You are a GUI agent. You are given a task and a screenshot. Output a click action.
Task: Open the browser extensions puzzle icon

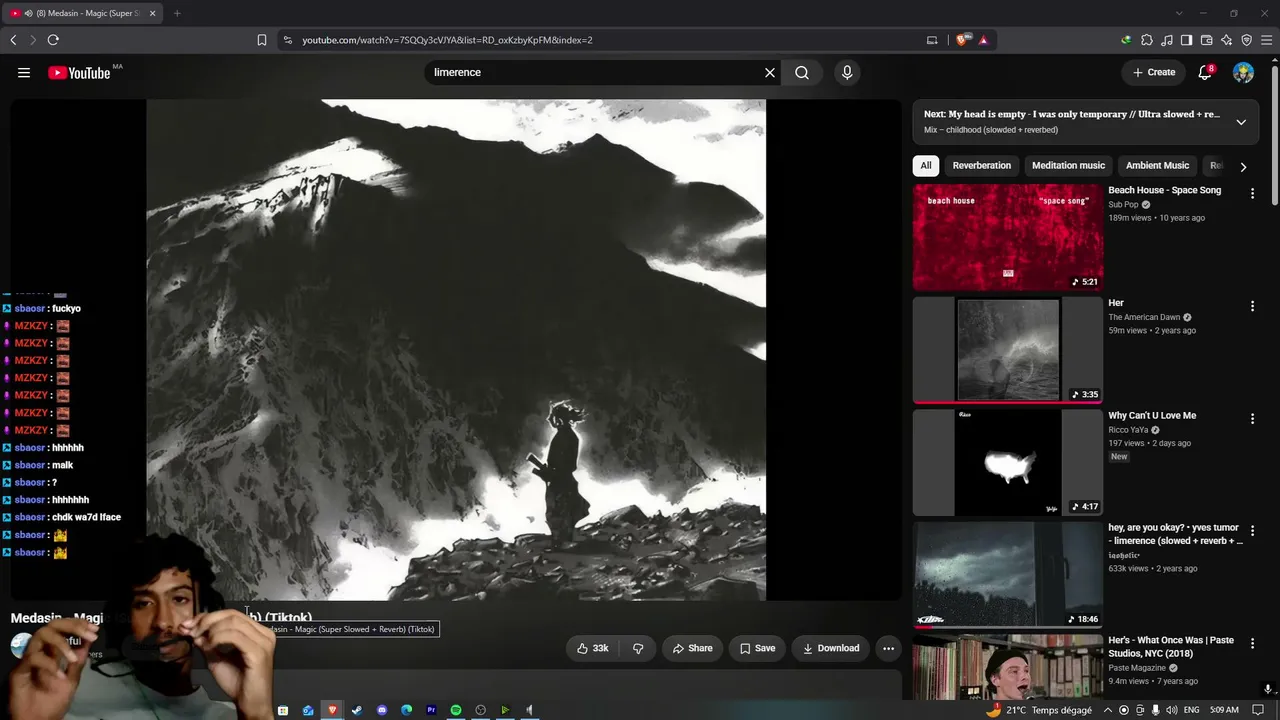coord(1147,40)
